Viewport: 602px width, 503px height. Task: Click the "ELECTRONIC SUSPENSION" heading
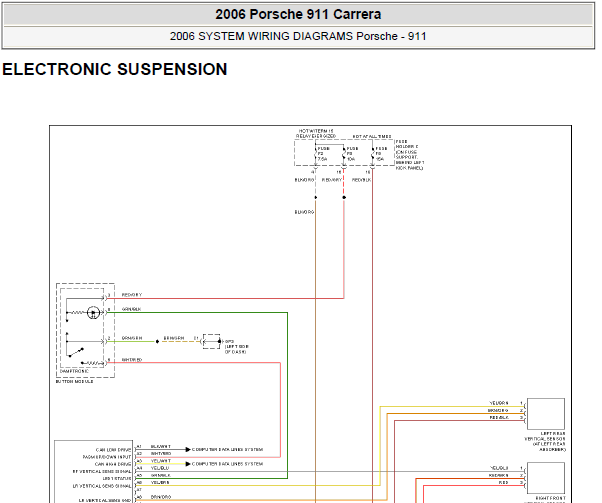115,69
